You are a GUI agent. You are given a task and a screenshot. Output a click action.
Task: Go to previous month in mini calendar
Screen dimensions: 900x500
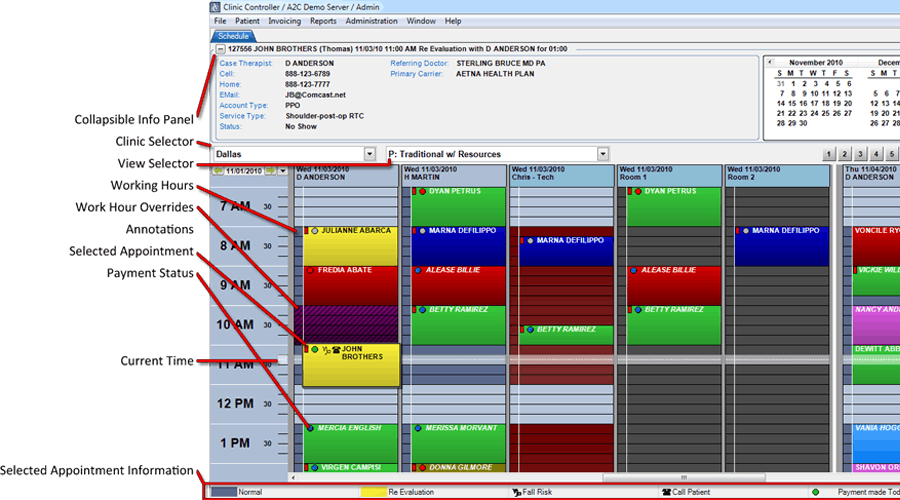pos(770,62)
